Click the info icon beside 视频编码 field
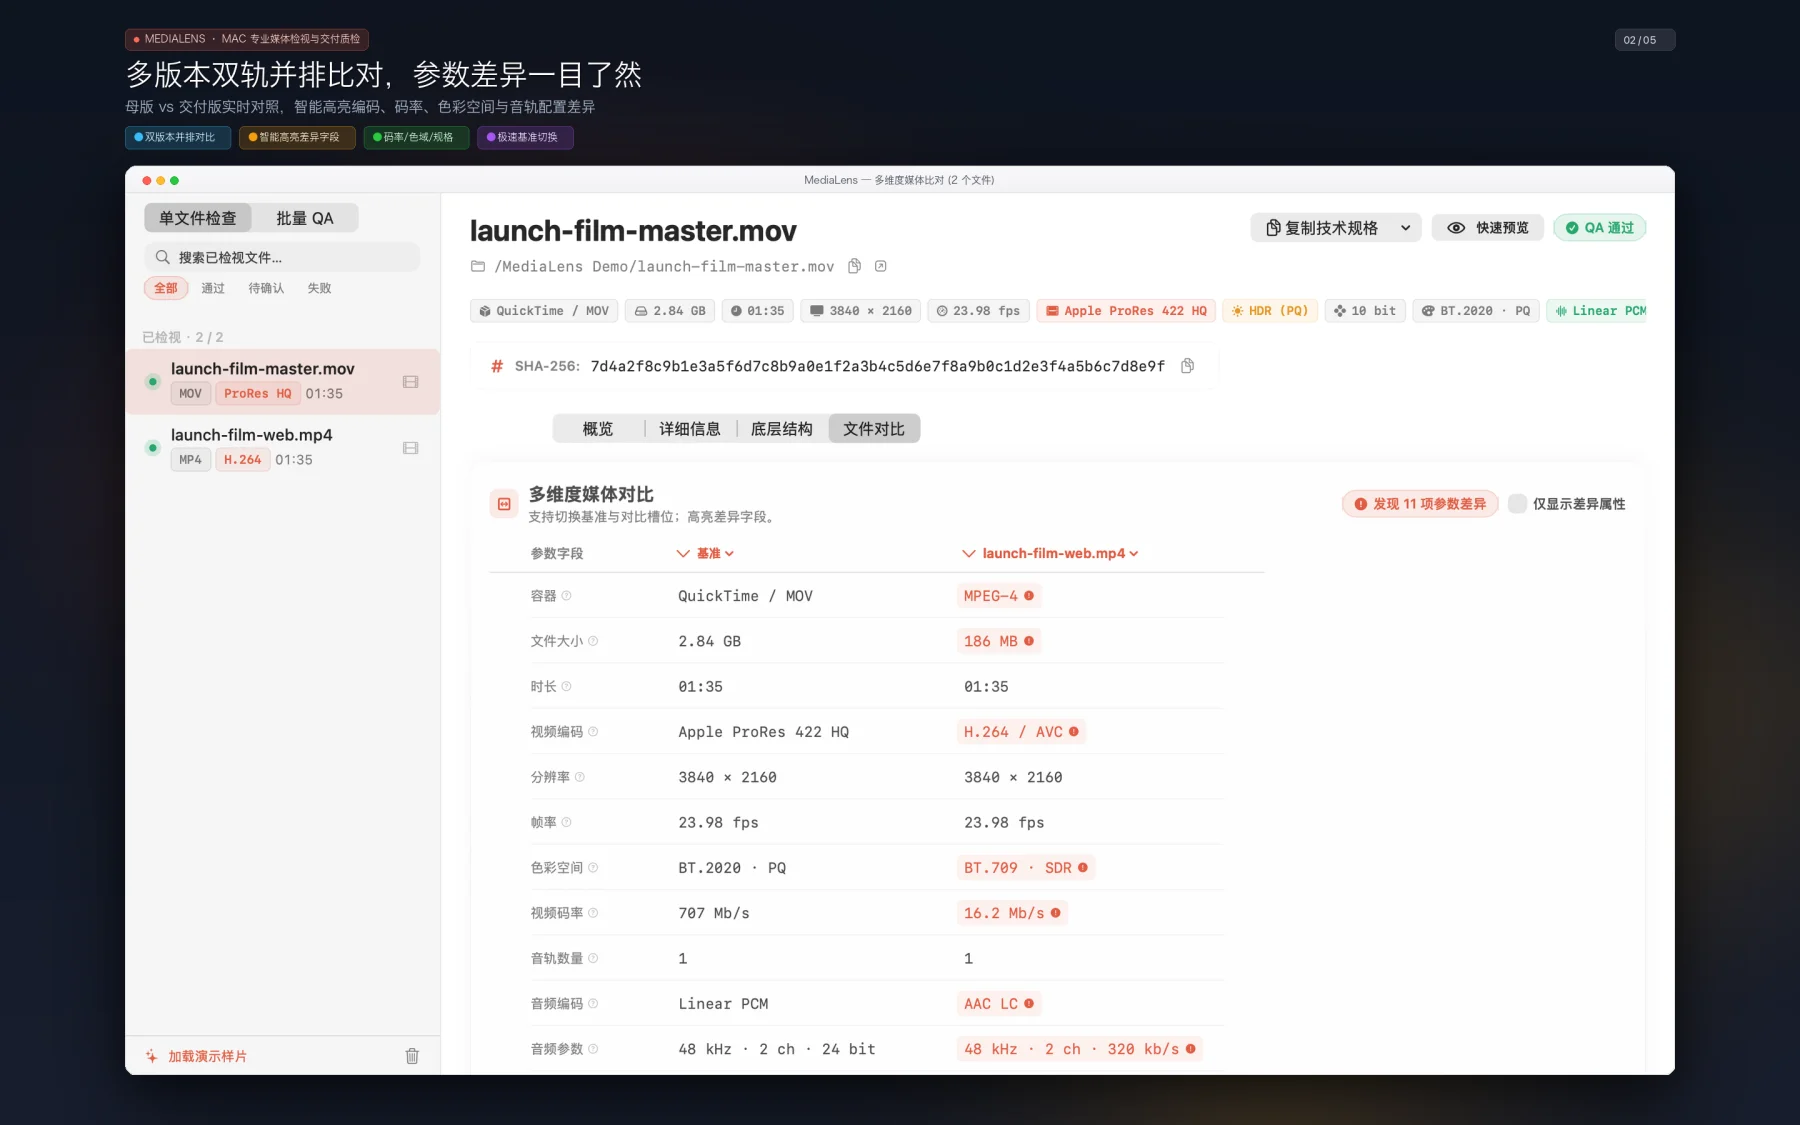Screen dimensions: 1800x1125 [593, 732]
